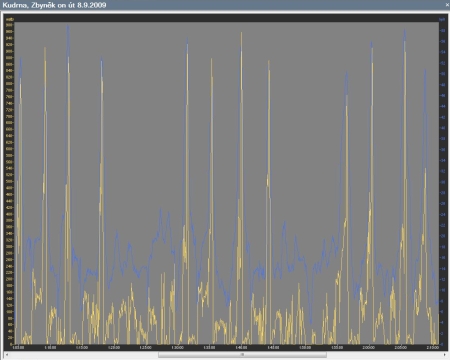Click the grip at the scrollbar thumb's center
Screen dimensions: 450x360
pos(242,355)
